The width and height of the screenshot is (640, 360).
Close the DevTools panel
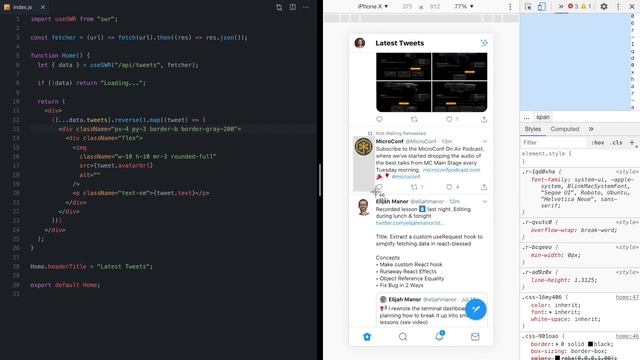click(x=631, y=7)
